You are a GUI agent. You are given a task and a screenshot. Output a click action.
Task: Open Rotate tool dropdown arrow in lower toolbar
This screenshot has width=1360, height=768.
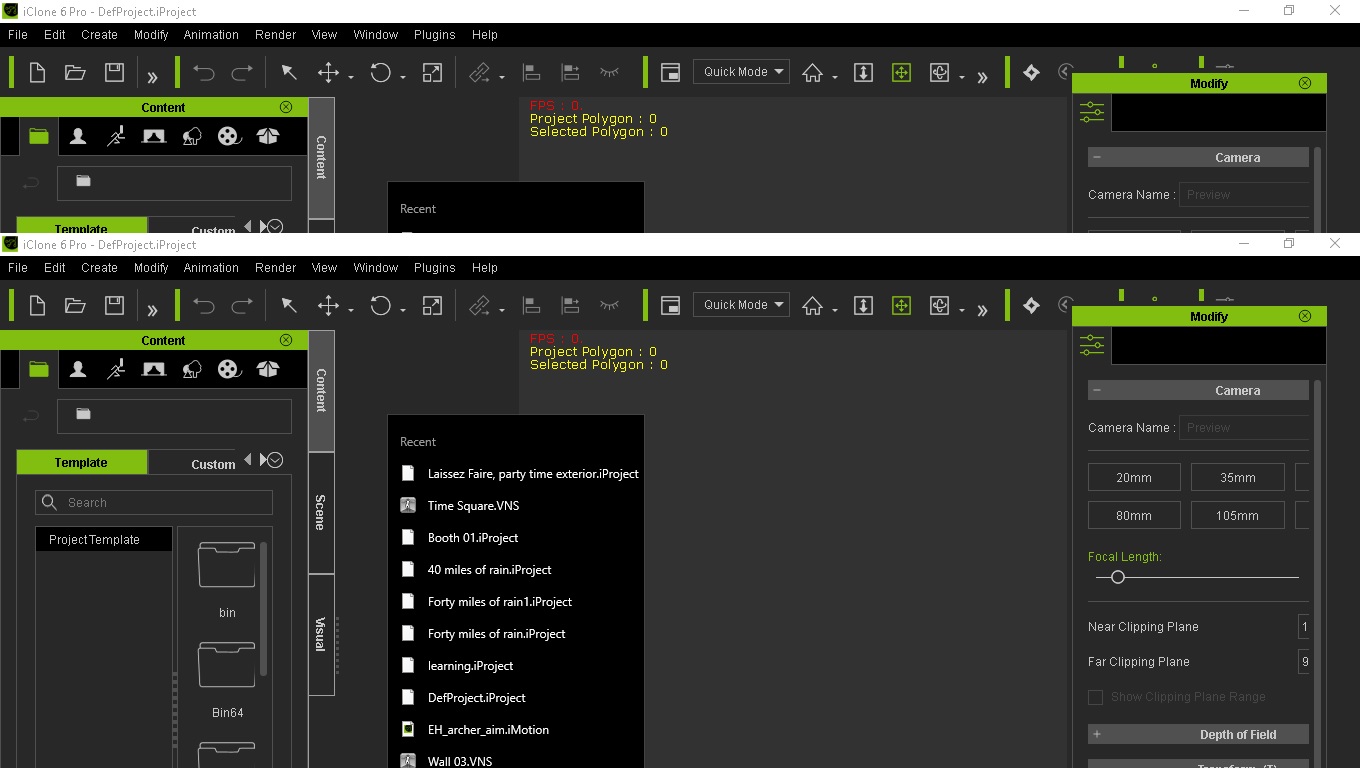[402, 309]
